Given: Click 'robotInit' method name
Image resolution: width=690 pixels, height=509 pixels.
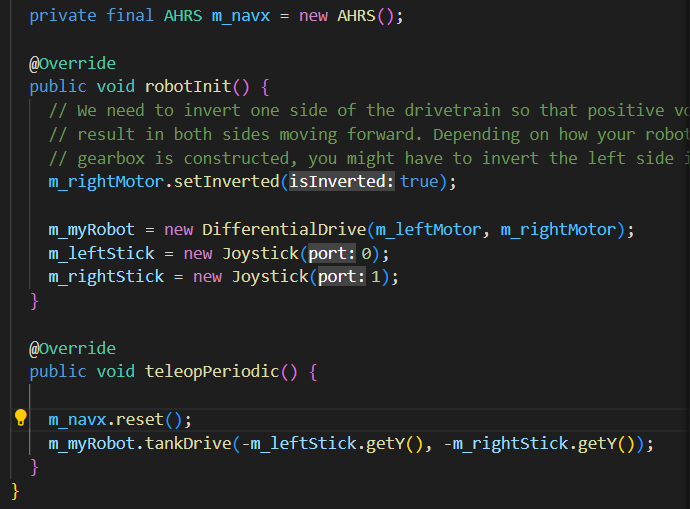Looking at the screenshot, I should 188,87.
